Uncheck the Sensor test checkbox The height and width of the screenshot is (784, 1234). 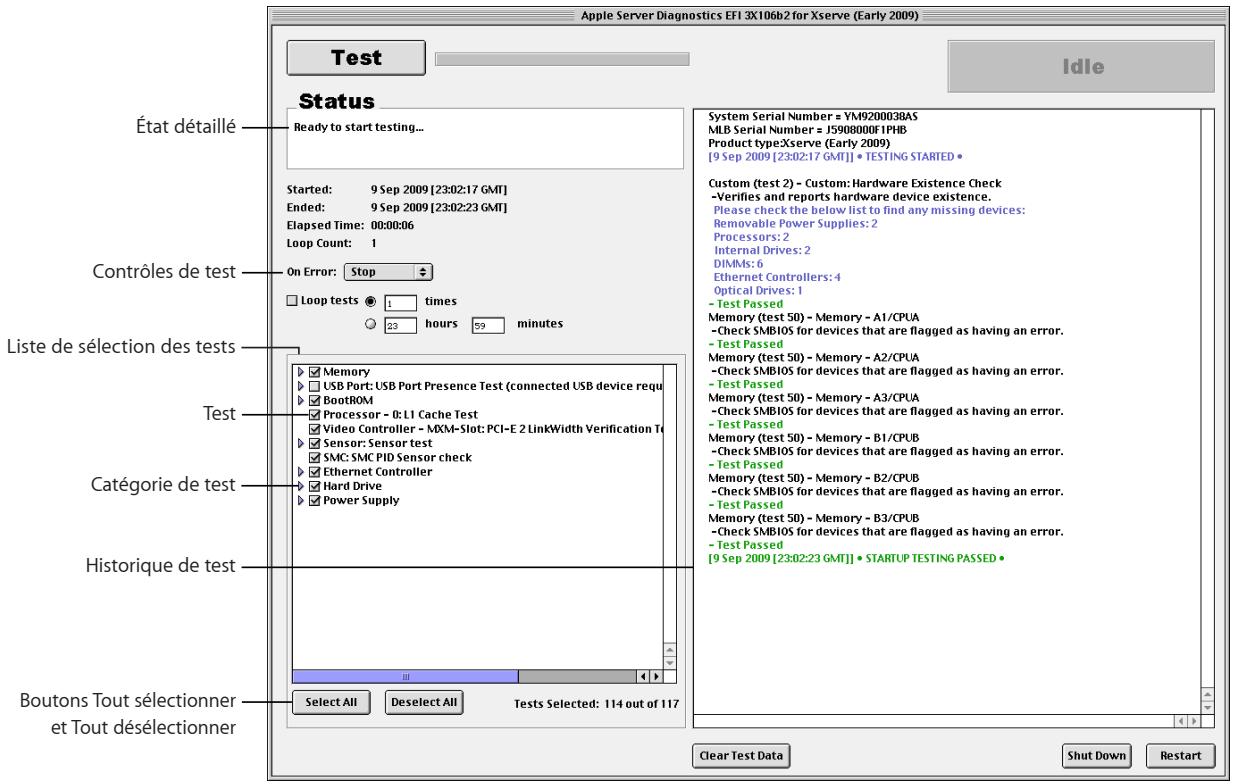tap(316, 443)
